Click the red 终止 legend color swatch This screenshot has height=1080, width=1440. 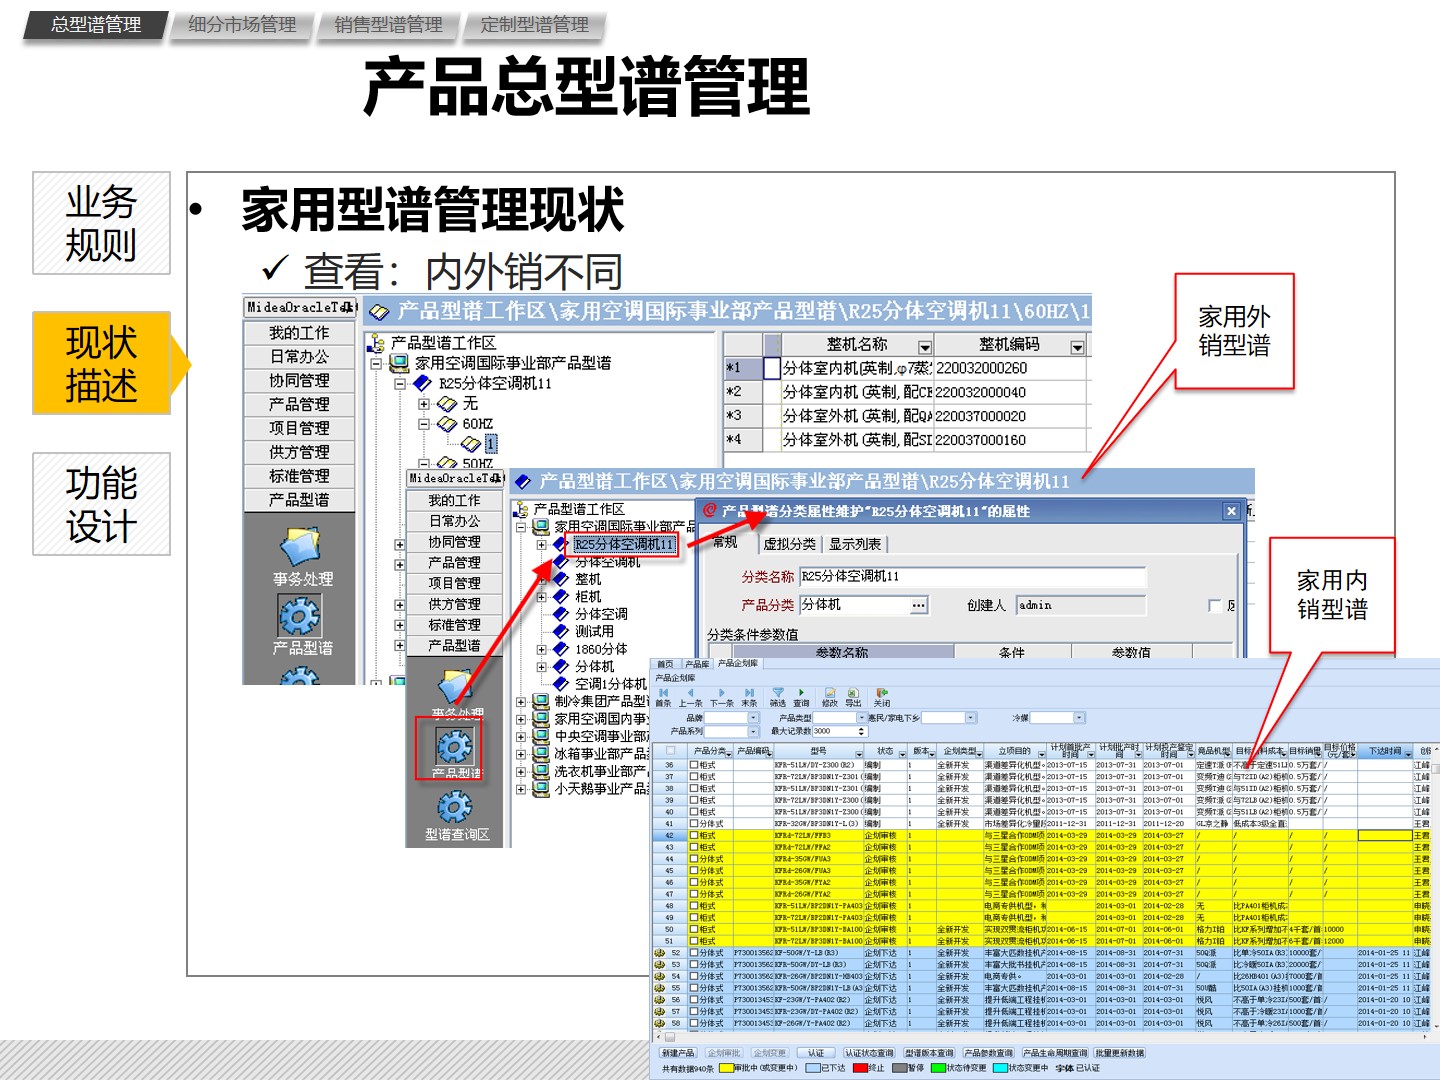coord(861,1068)
